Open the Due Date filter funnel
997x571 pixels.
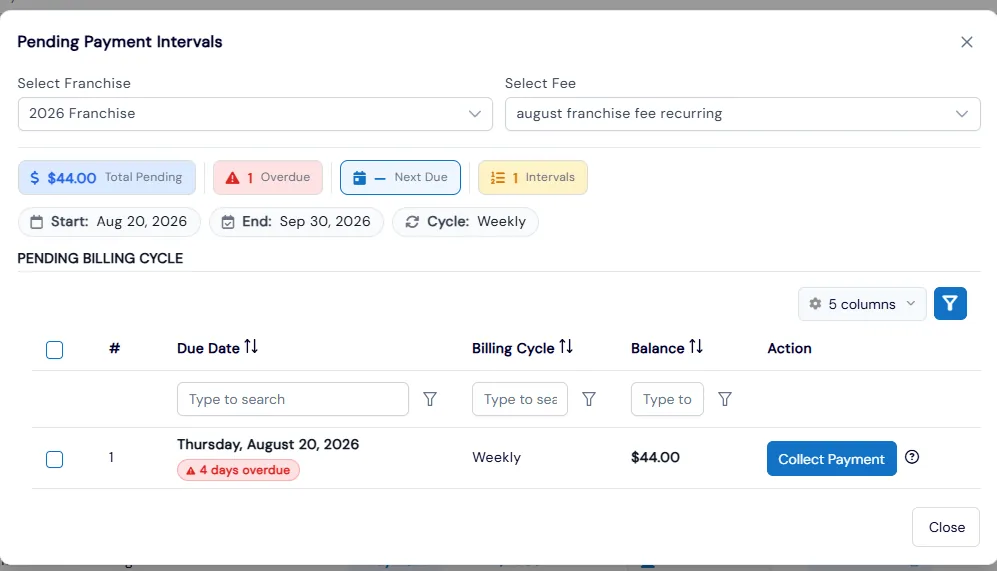[x=430, y=399]
